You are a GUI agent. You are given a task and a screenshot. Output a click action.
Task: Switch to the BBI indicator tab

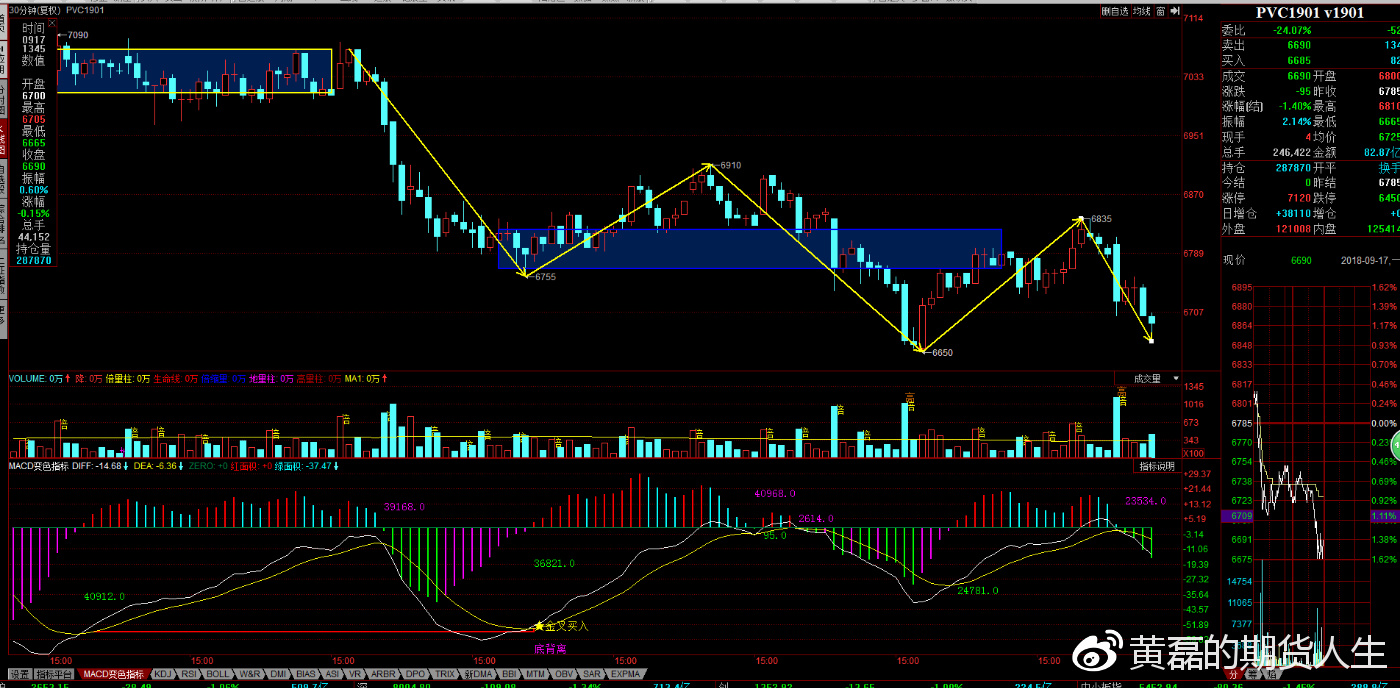510,674
